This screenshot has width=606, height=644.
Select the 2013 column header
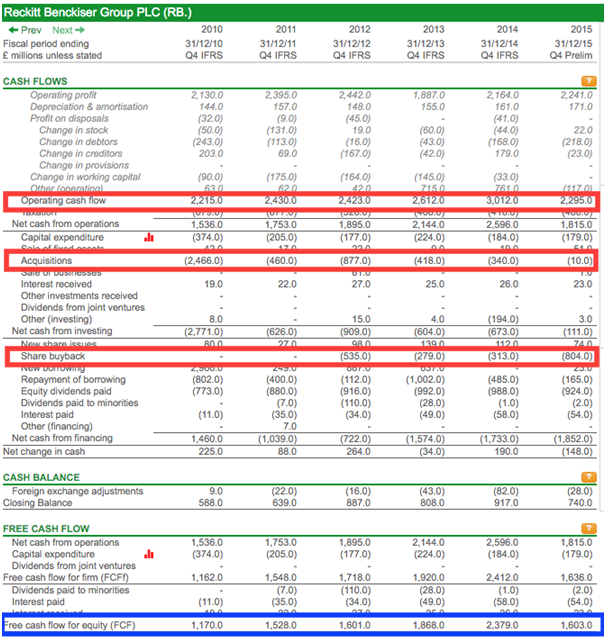click(434, 30)
